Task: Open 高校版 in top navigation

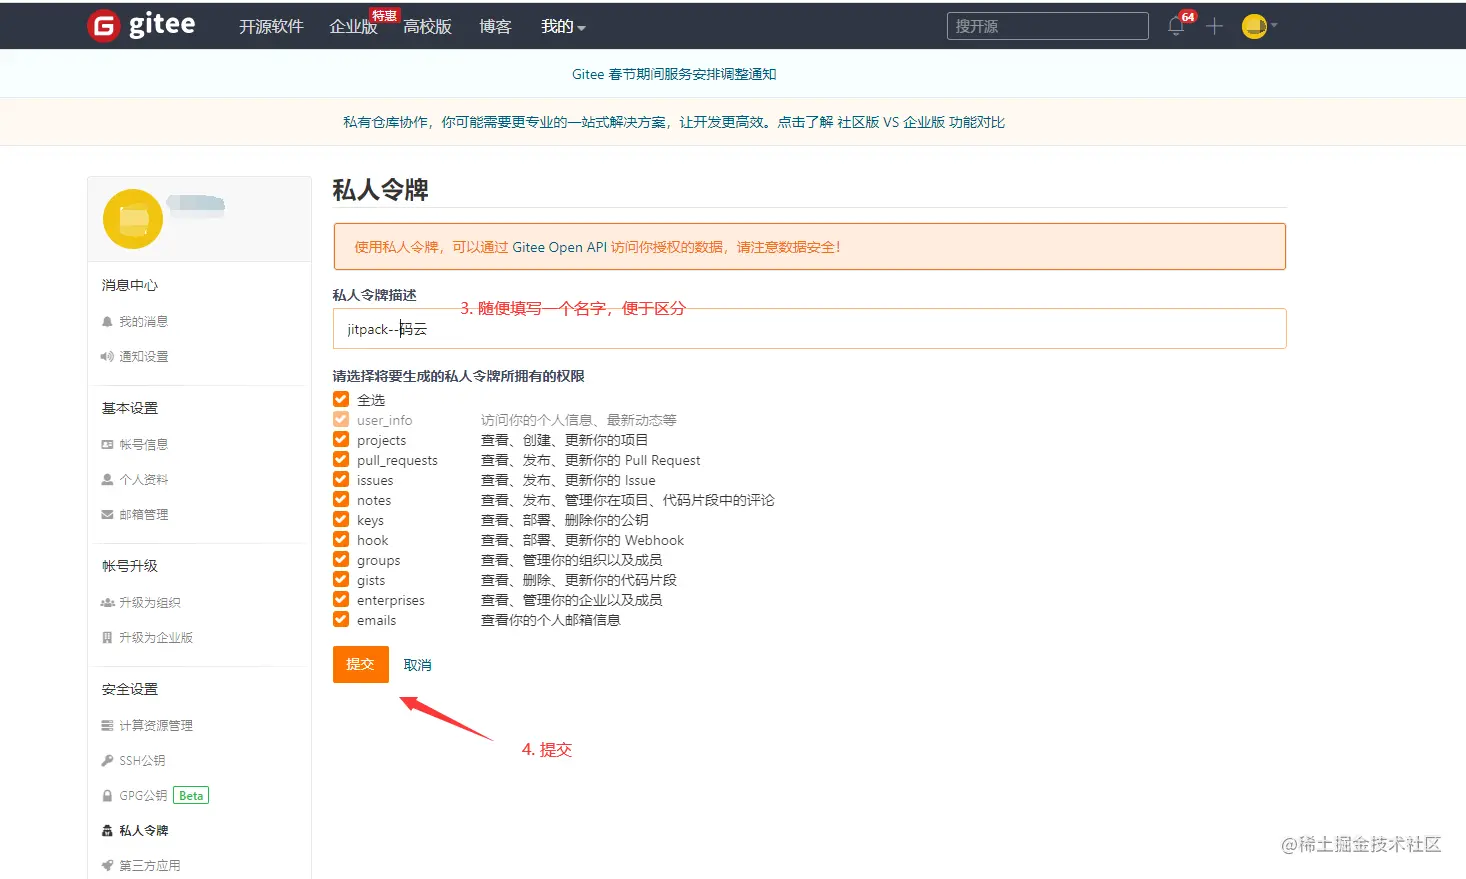Action: pos(427,27)
